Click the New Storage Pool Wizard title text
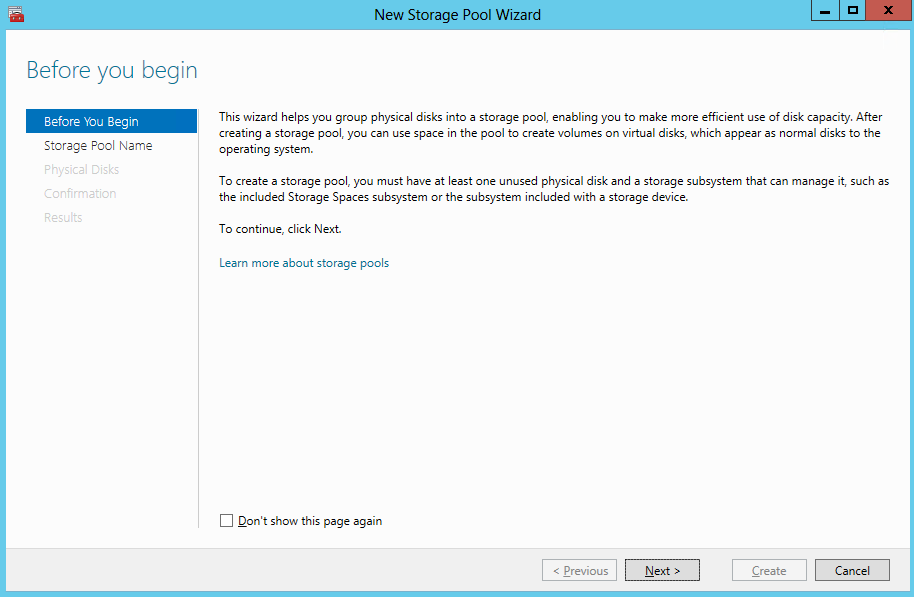 coord(458,15)
